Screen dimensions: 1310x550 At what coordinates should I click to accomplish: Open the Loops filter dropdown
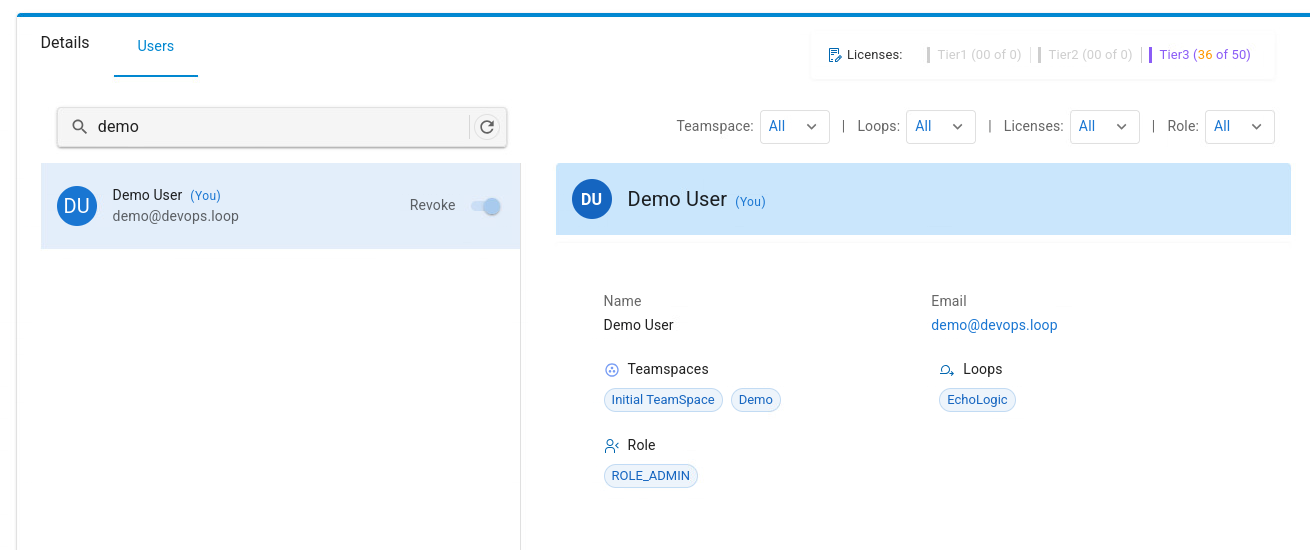(x=941, y=127)
